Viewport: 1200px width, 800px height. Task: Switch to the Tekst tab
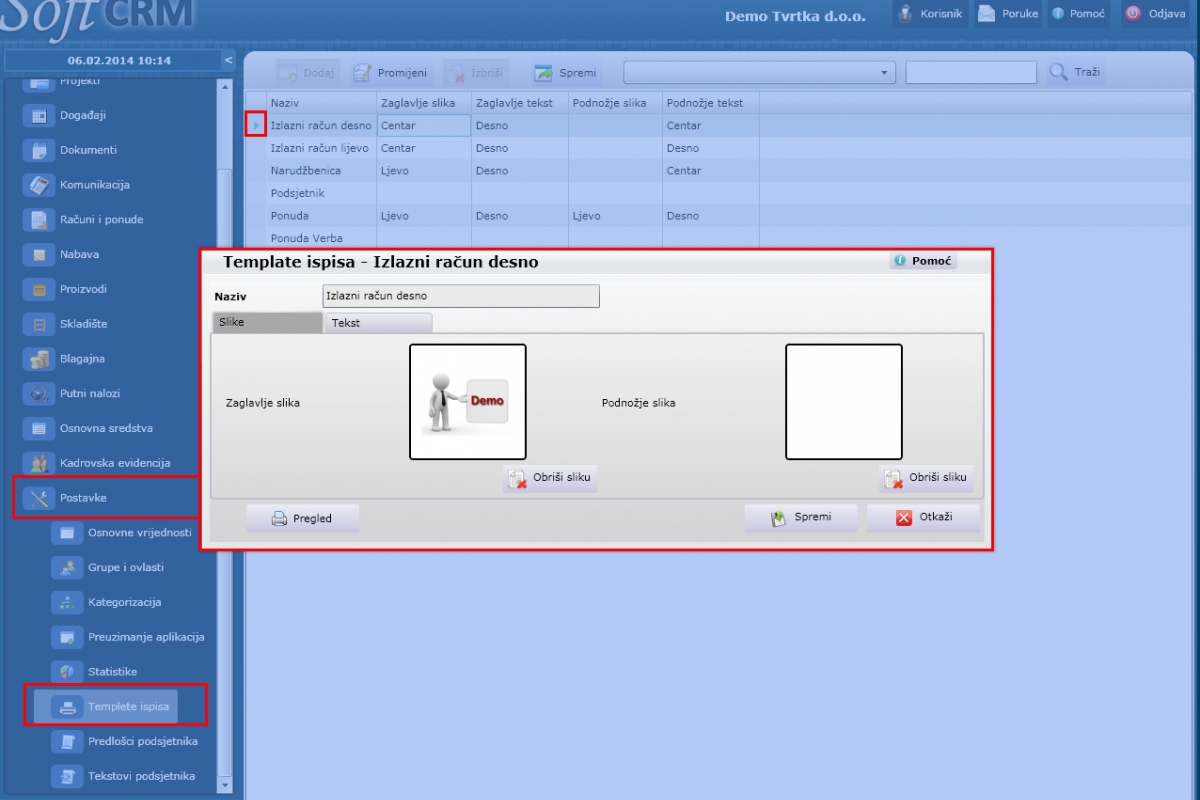(379, 323)
